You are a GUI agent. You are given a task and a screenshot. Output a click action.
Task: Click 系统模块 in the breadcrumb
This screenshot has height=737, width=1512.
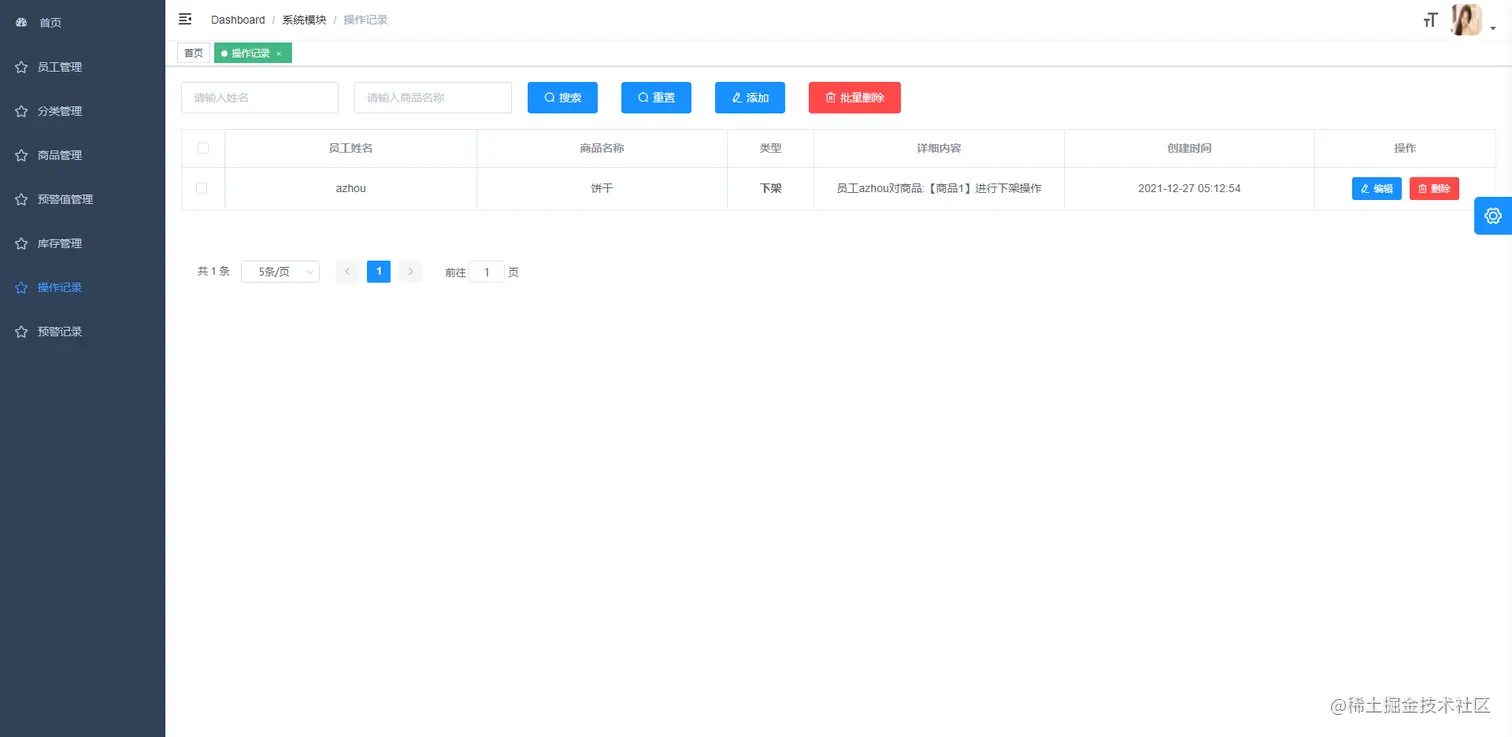304,20
